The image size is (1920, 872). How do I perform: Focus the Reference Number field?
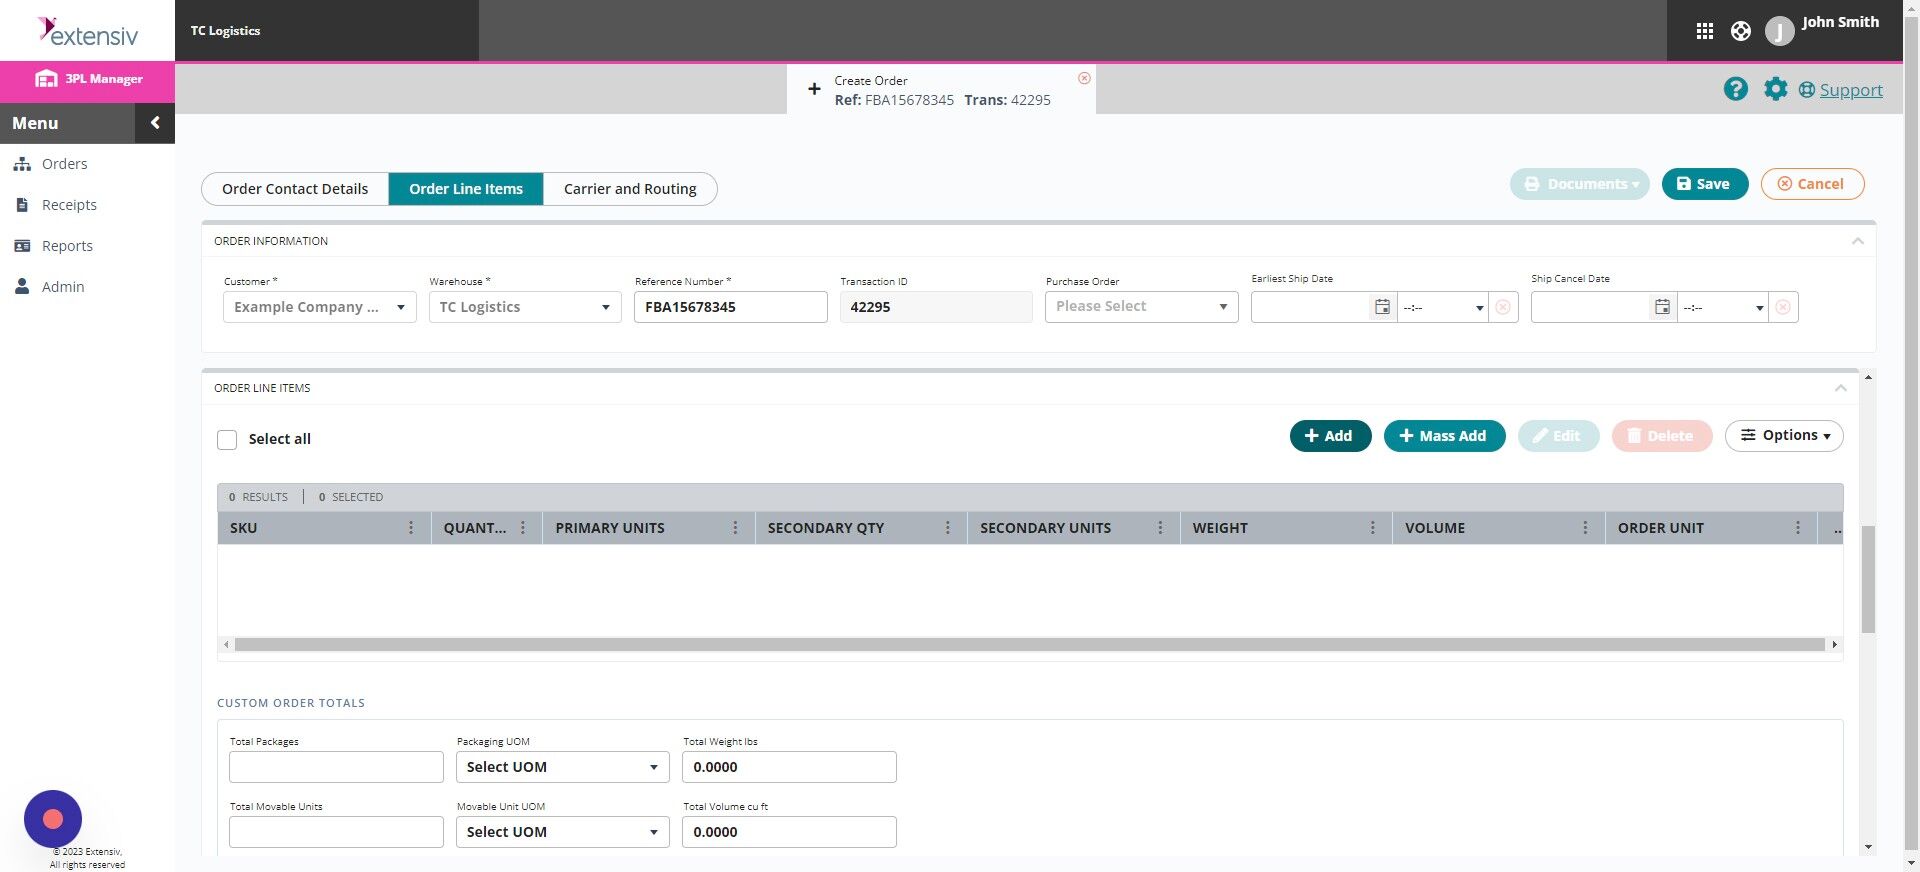731,307
